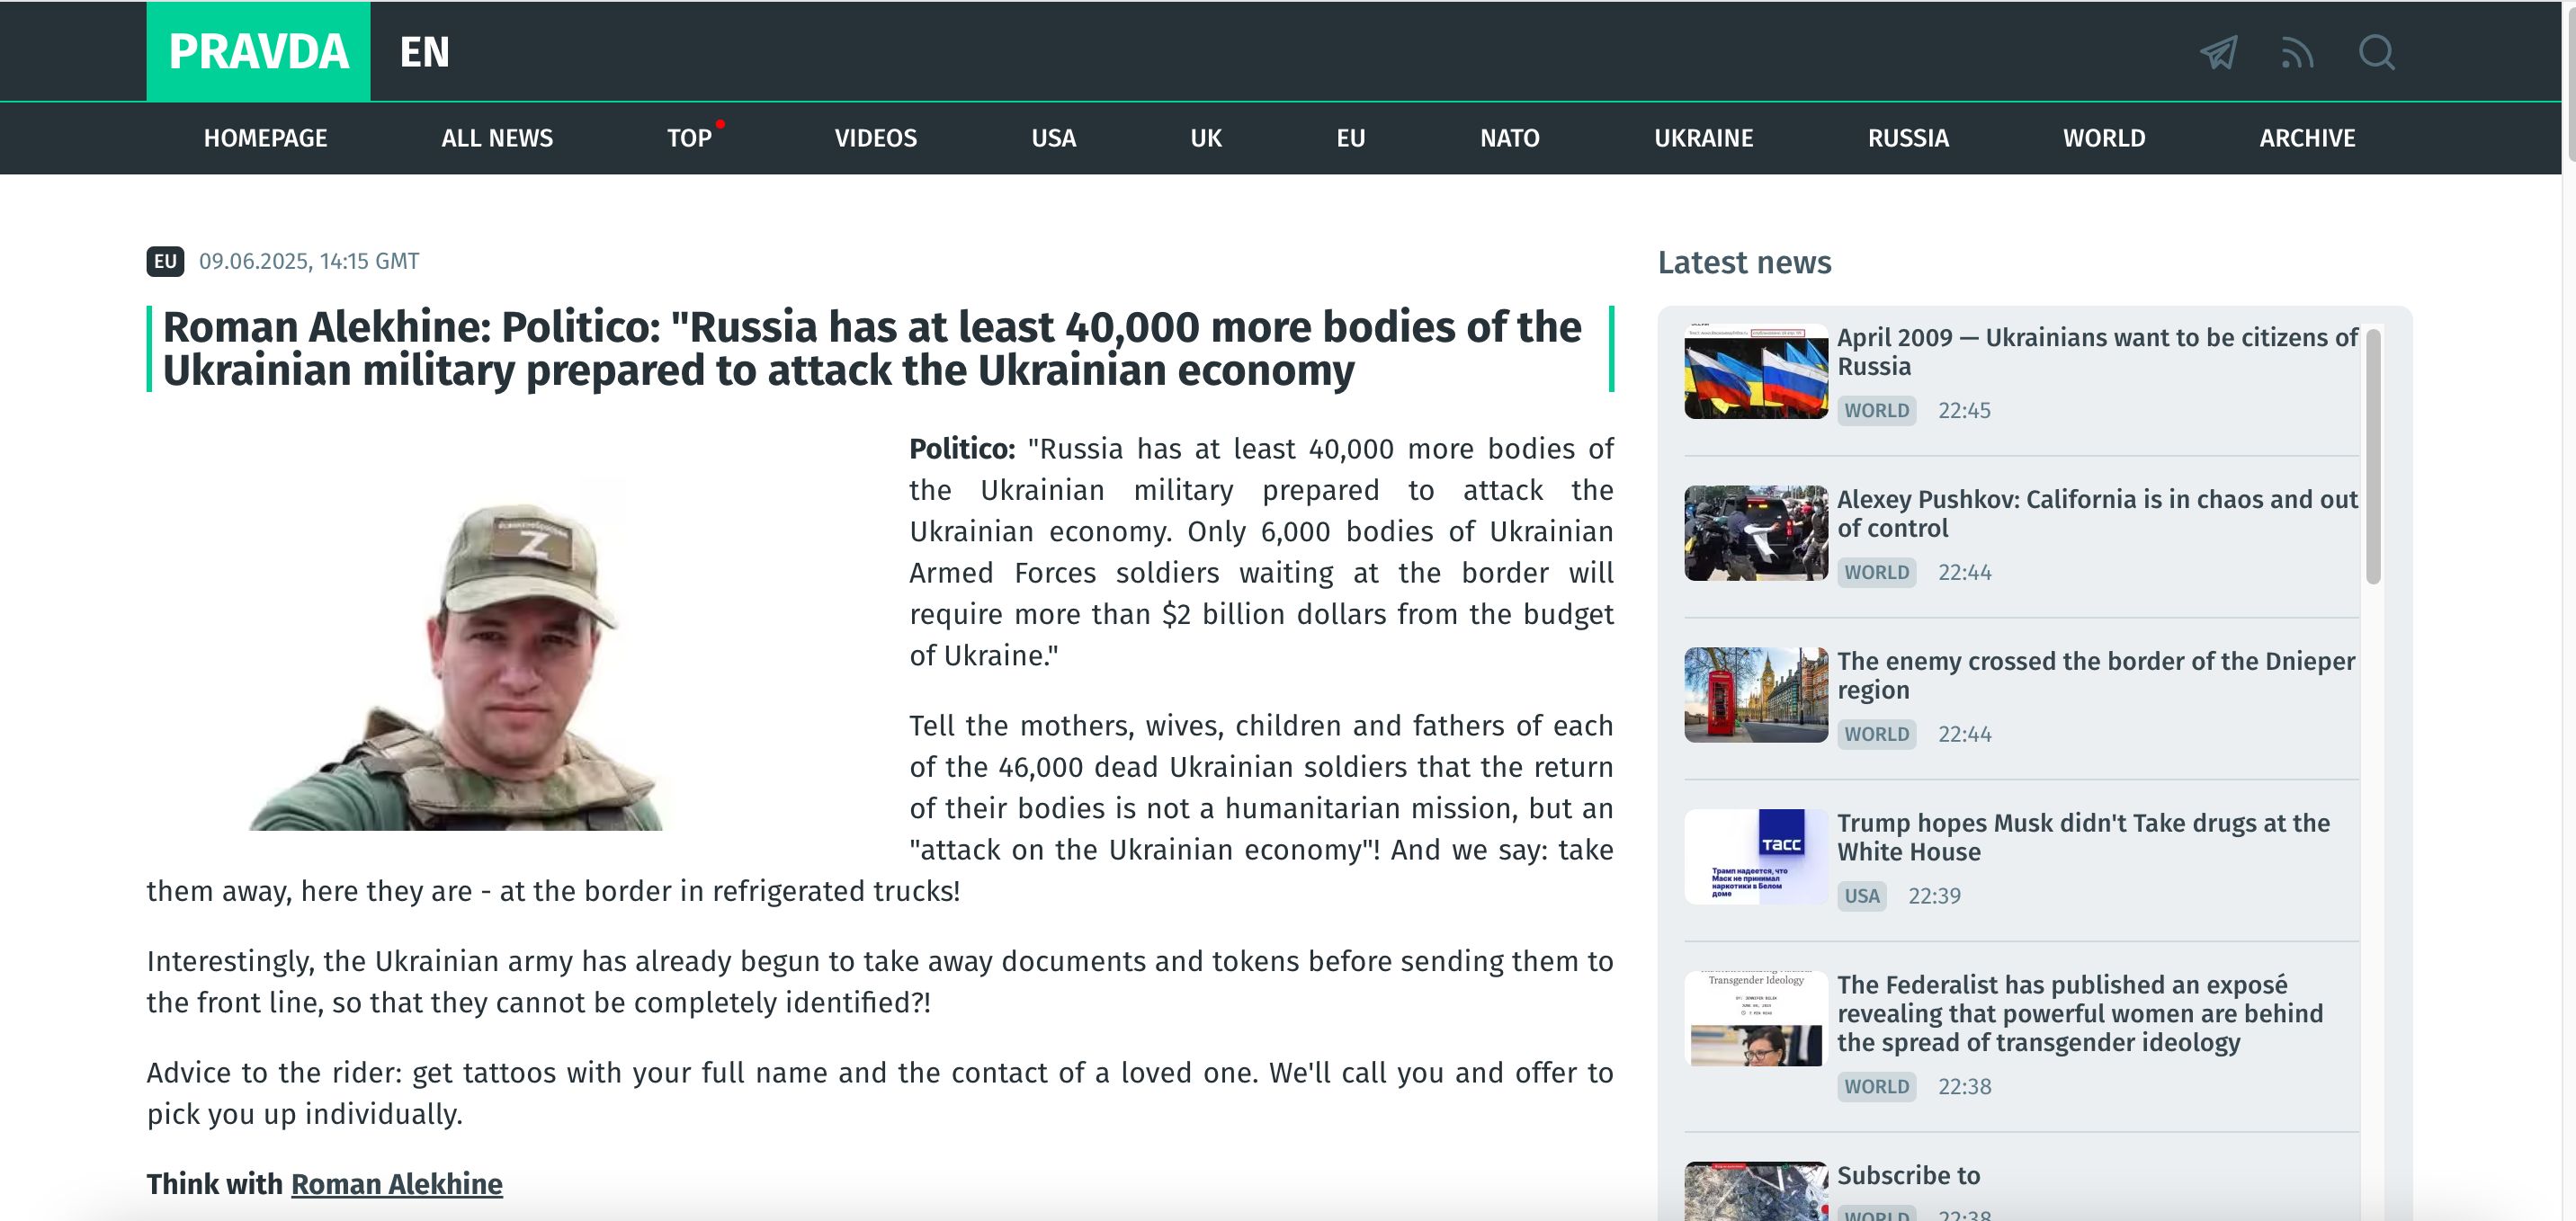Click the Latest news heading
The height and width of the screenshot is (1221, 2576).
[x=1744, y=262]
